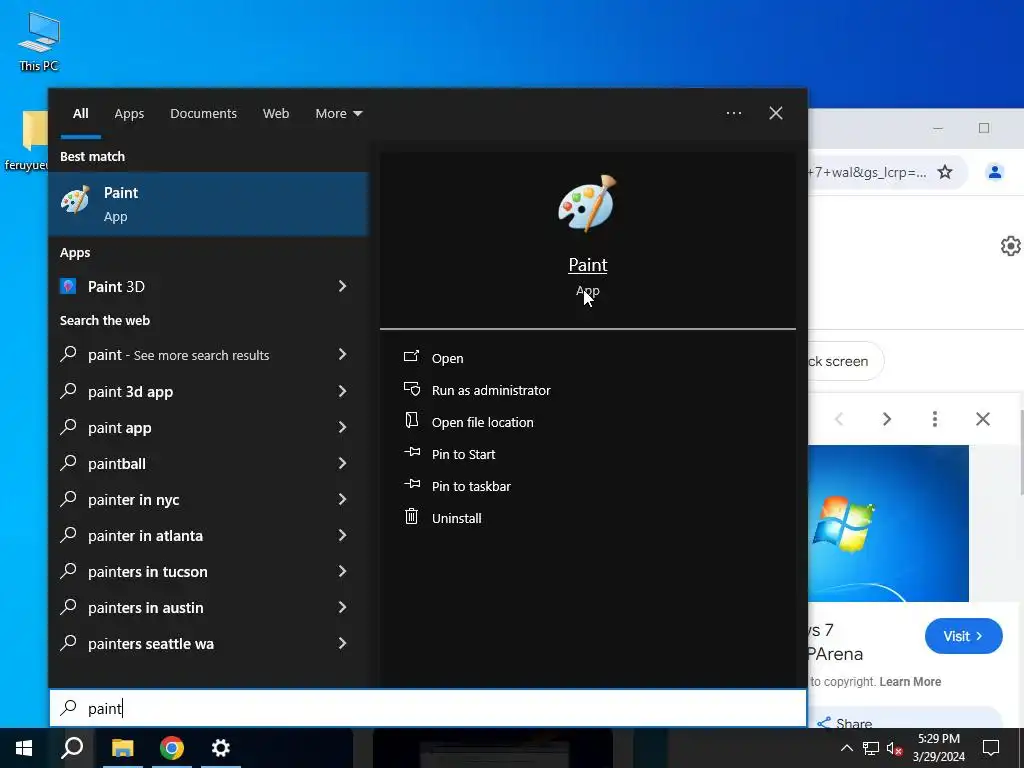Expand the More filter dropdown
This screenshot has height=768, width=1024.
338,114
